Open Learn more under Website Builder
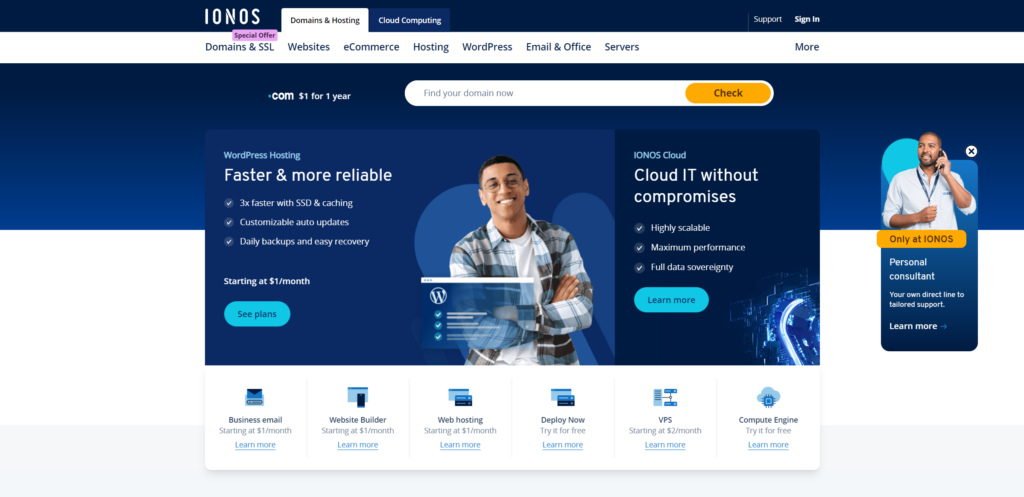This screenshot has width=1024, height=497. tap(358, 445)
